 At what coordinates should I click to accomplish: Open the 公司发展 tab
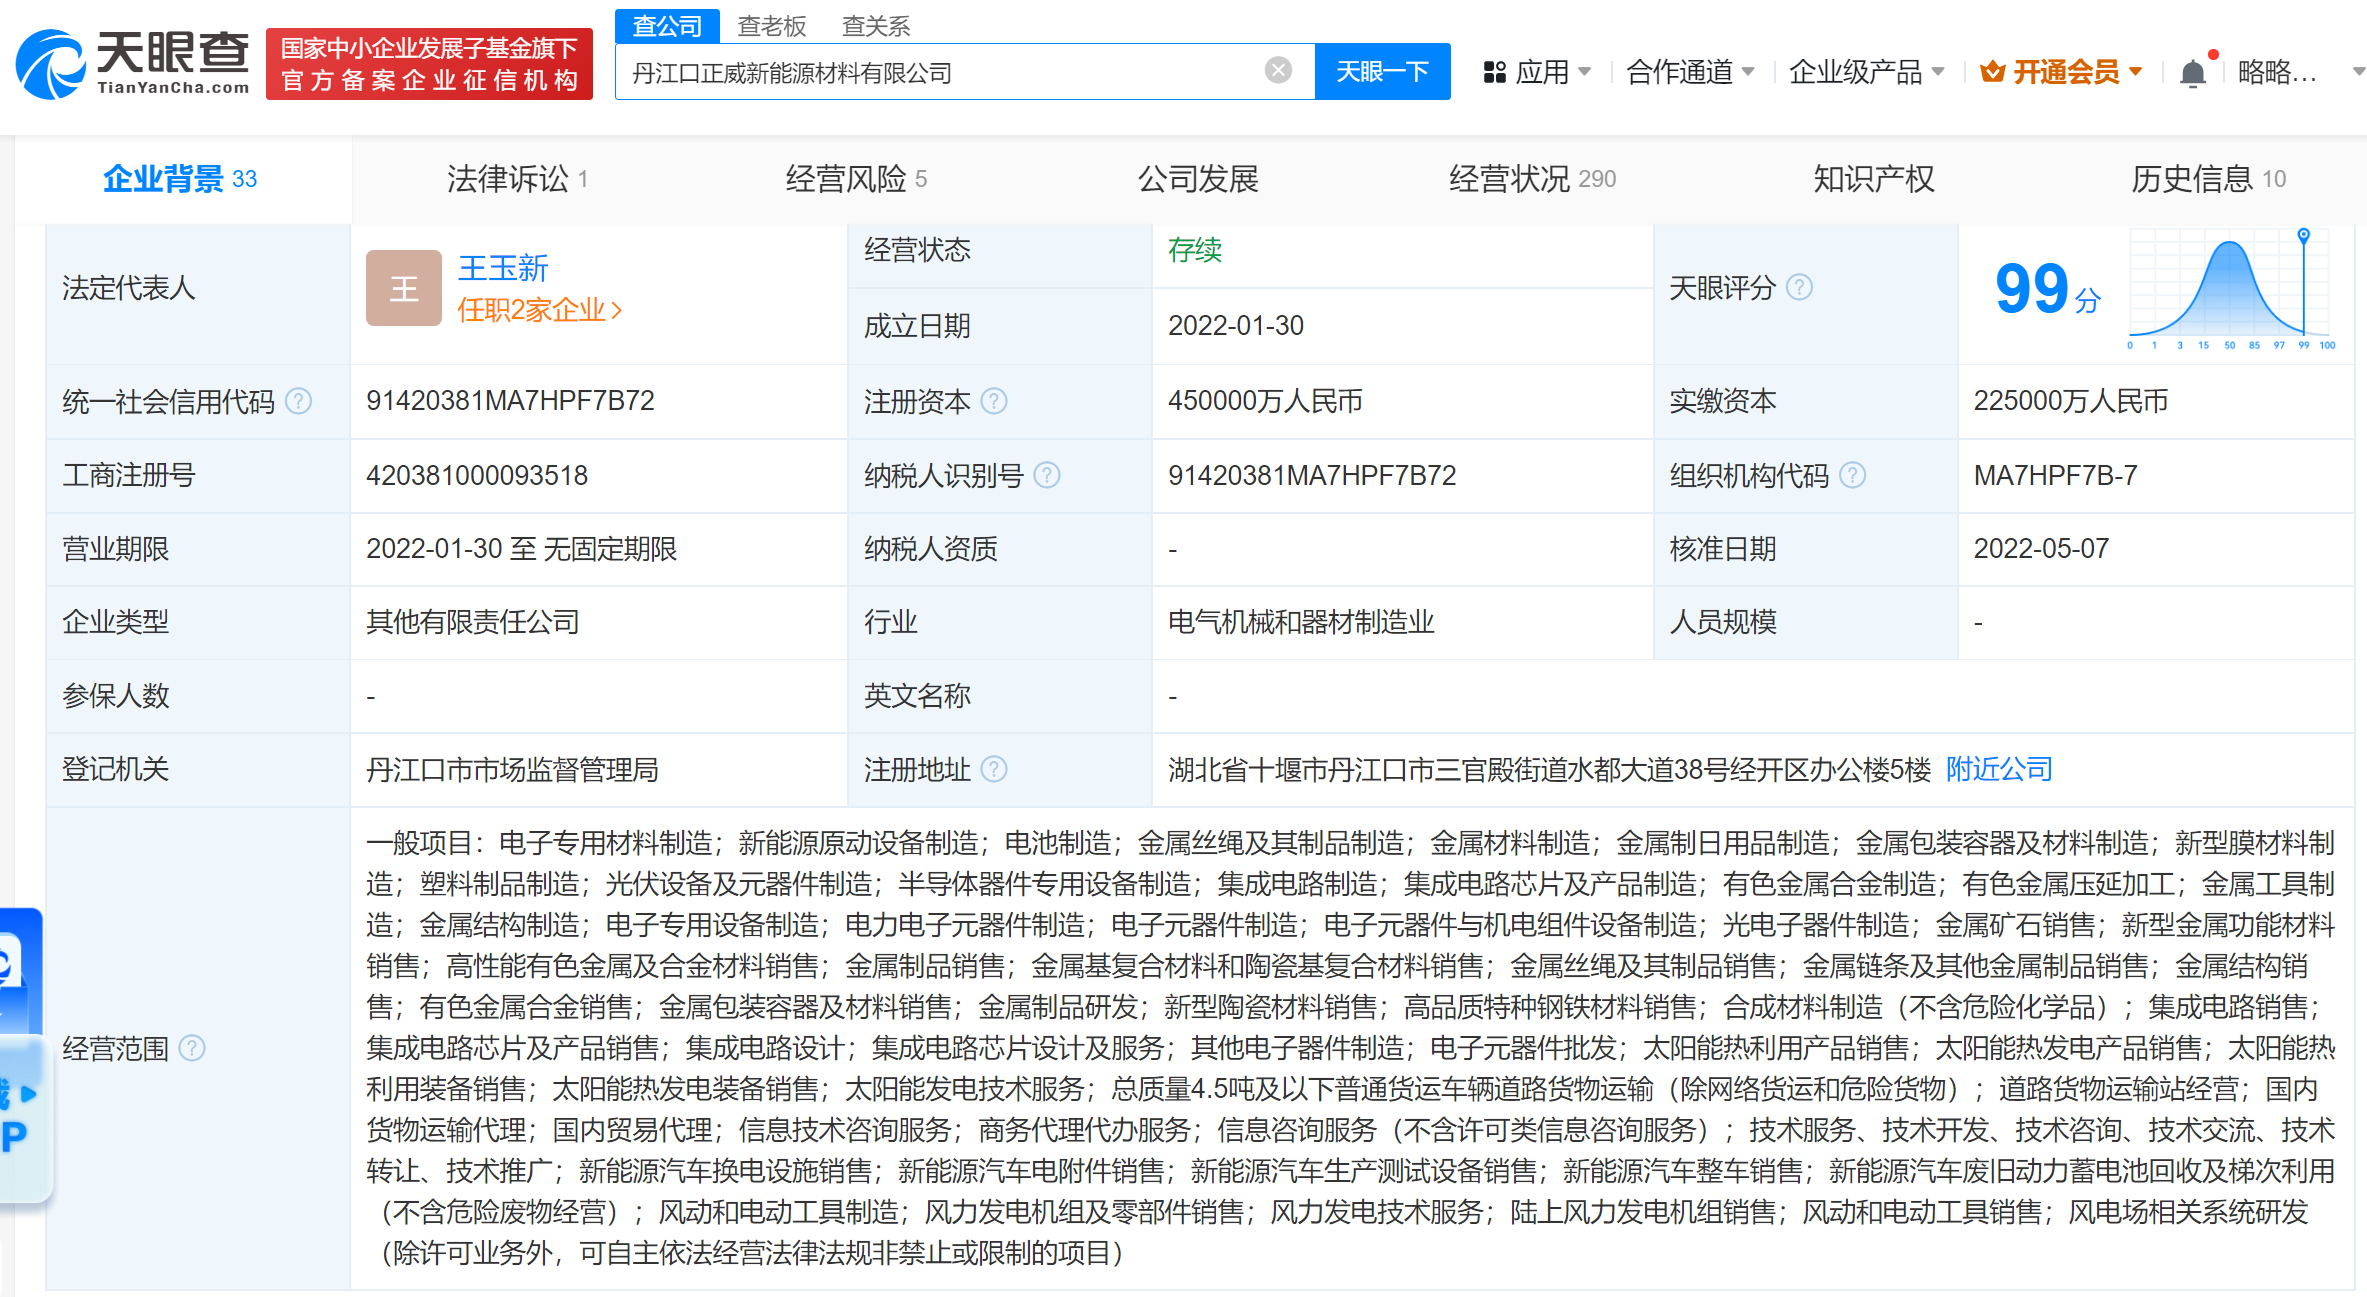coord(1198,179)
